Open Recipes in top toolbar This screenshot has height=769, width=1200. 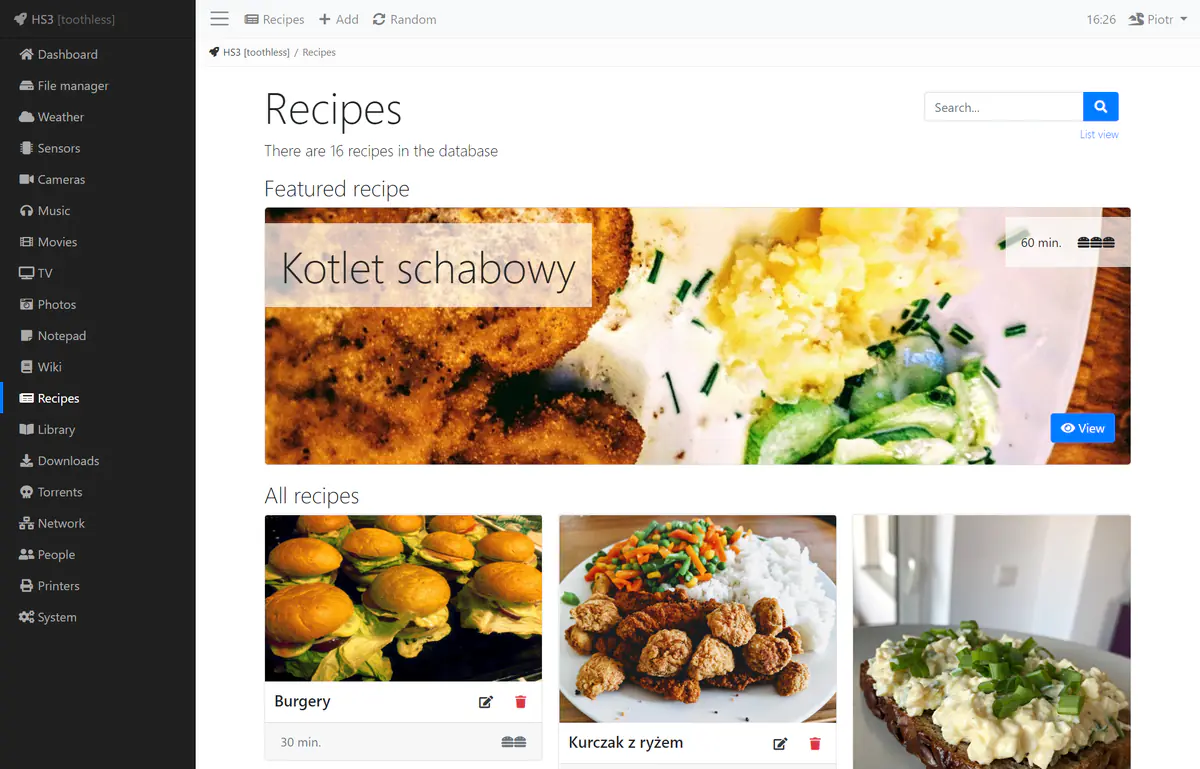pos(274,19)
